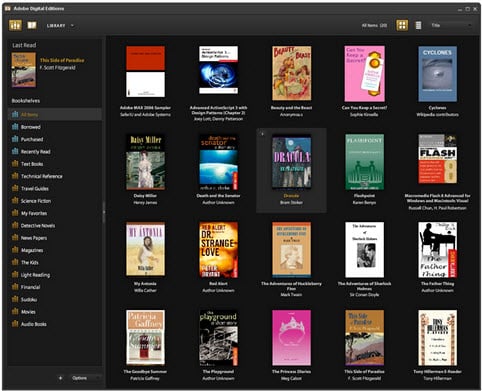This screenshot has height=391, width=482.
Task: Select Technical Reference bookshelf icon
Action: [15, 176]
